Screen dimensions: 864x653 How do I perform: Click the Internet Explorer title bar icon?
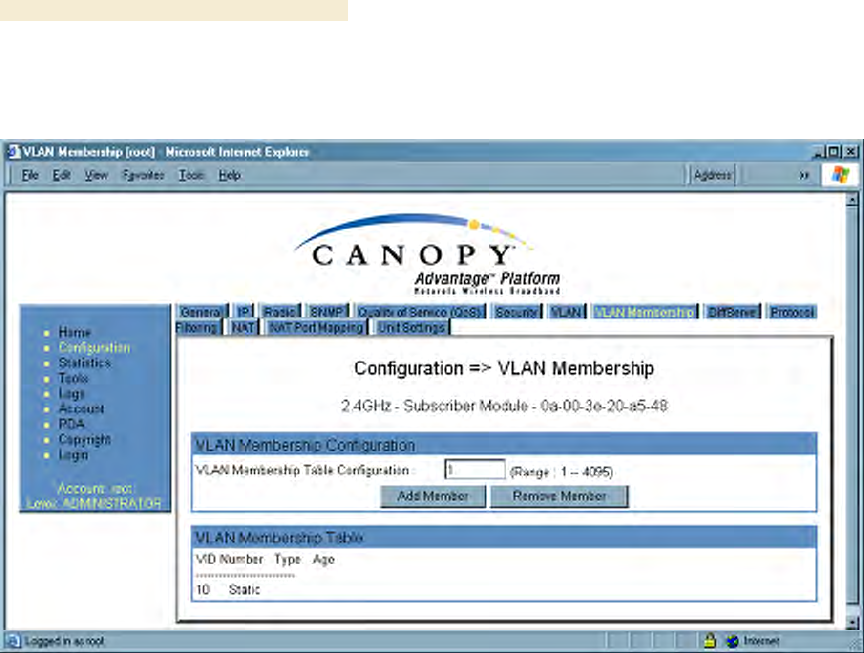[x=14, y=152]
